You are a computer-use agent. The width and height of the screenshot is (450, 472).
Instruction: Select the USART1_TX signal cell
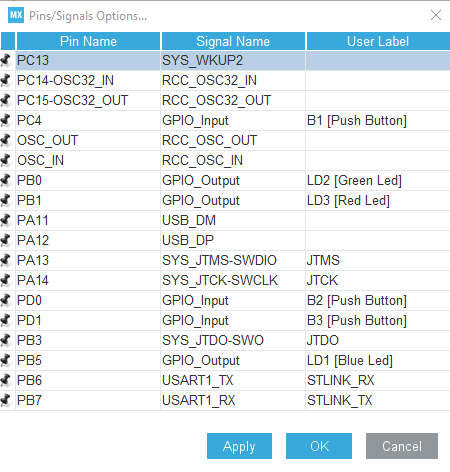tap(233, 380)
